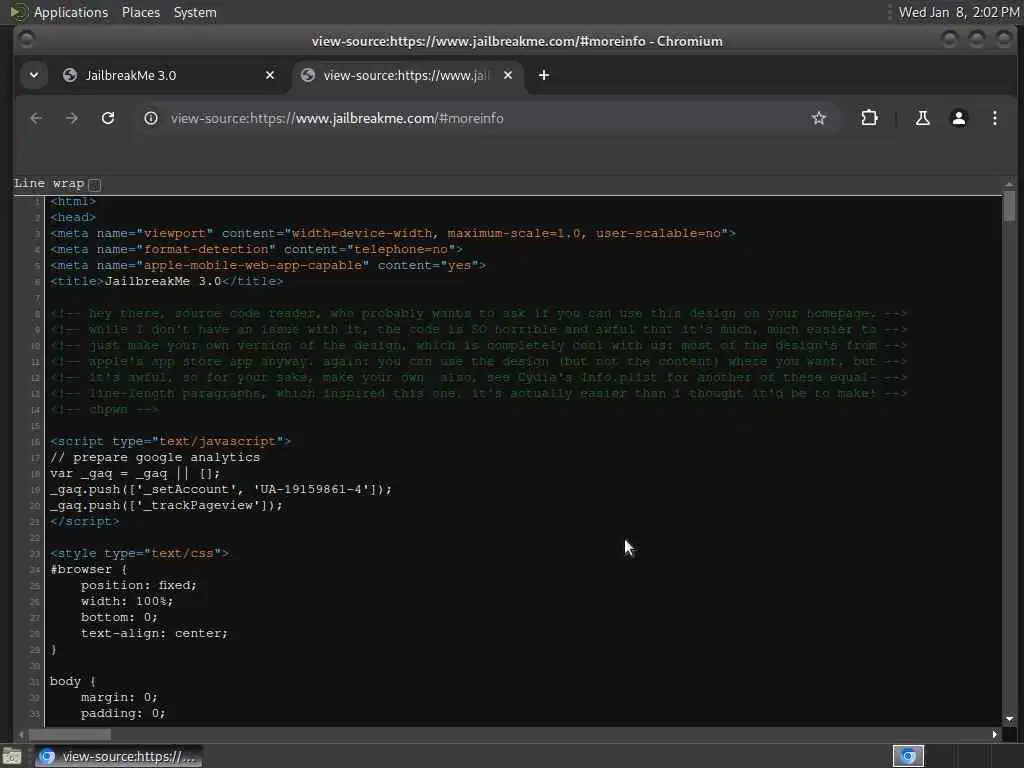Activate Chromium taskbar window button
Viewport: 1024px width, 768px height.
[118, 757]
